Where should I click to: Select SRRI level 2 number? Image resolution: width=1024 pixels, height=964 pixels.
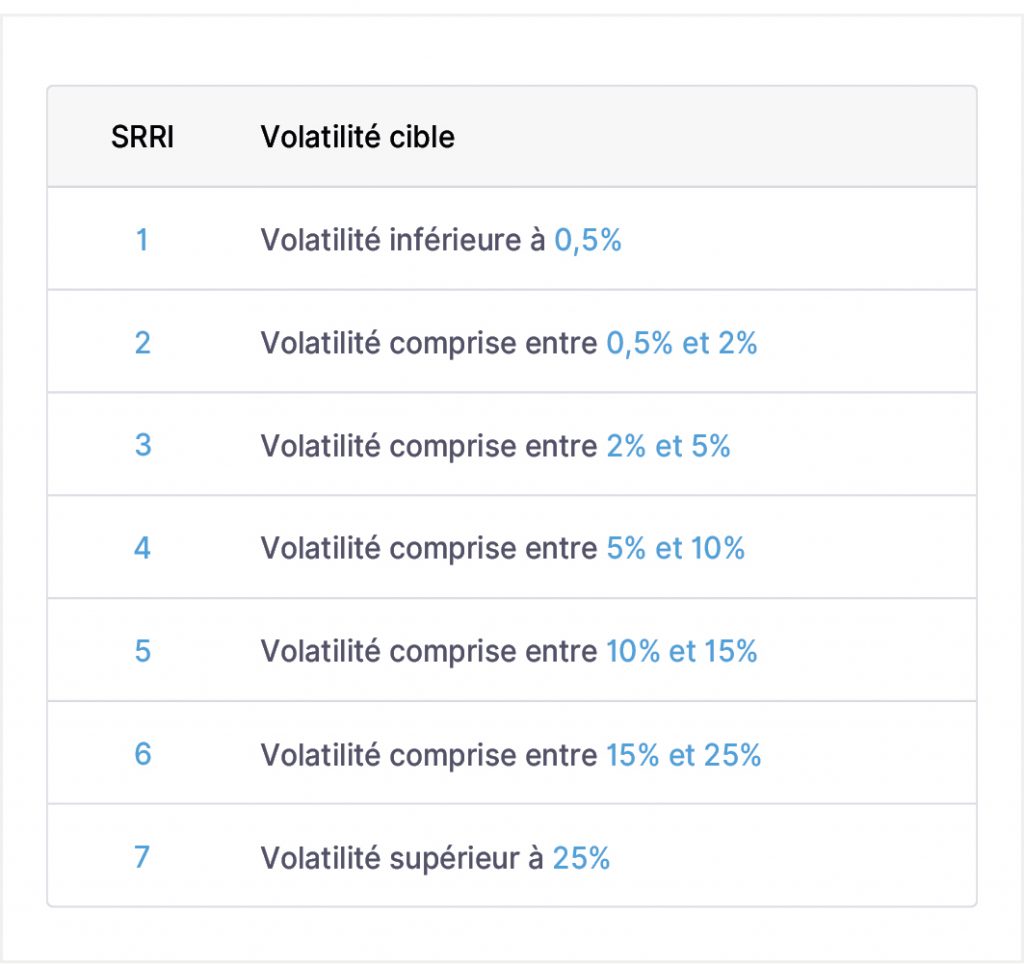click(142, 343)
